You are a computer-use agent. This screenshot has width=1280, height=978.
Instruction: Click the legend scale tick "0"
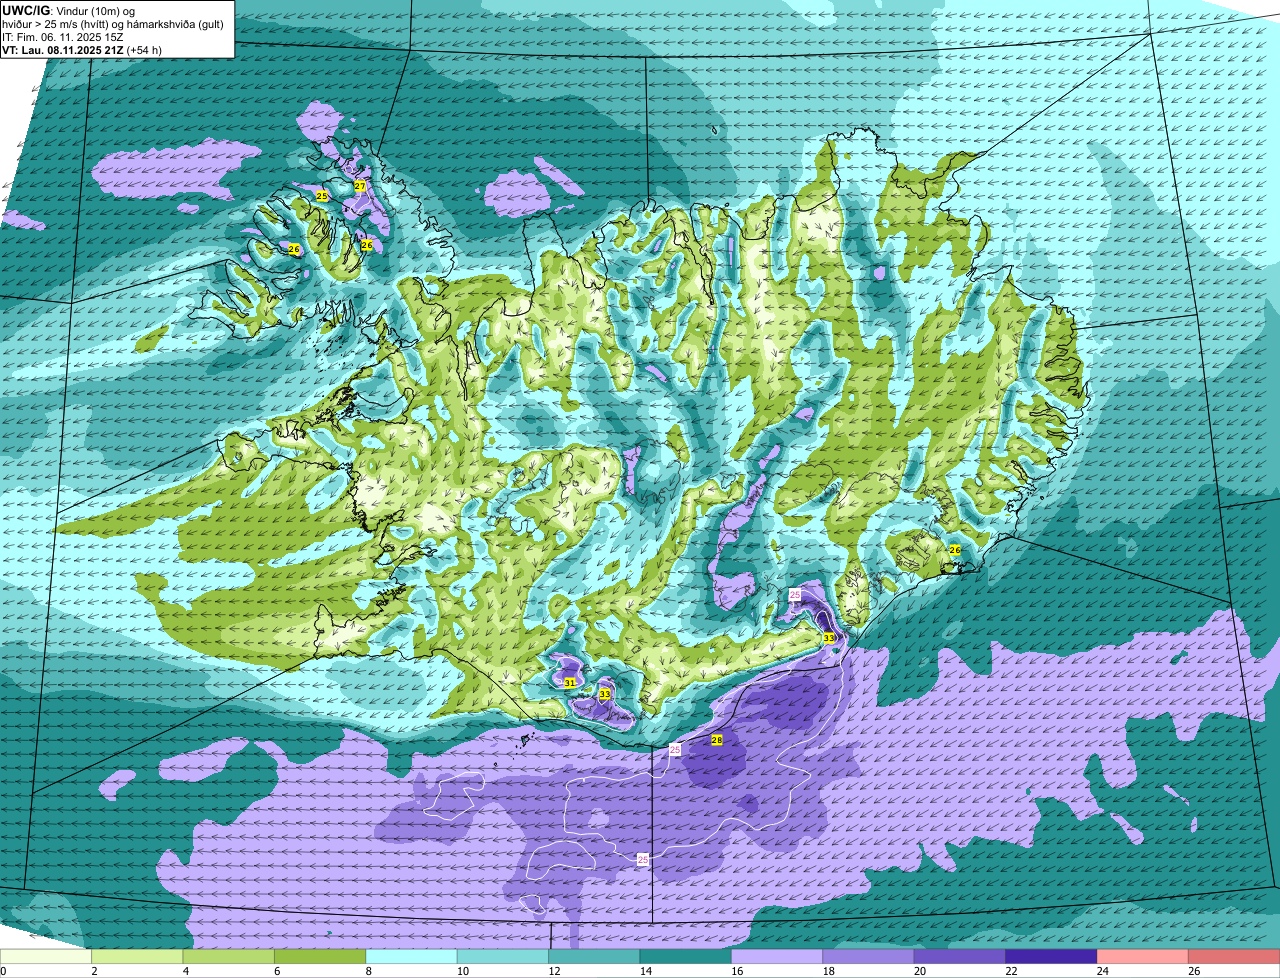click(x=3, y=971)
